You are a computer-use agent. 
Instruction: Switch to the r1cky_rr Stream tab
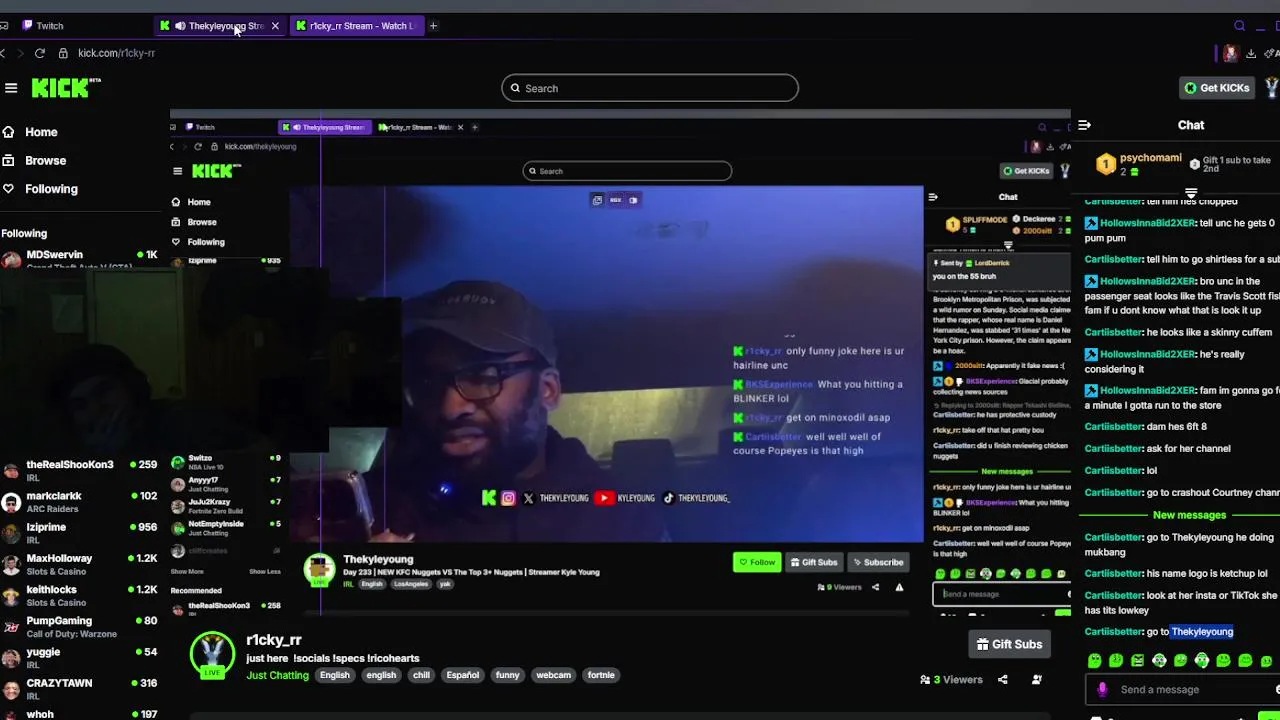[356, 26]
